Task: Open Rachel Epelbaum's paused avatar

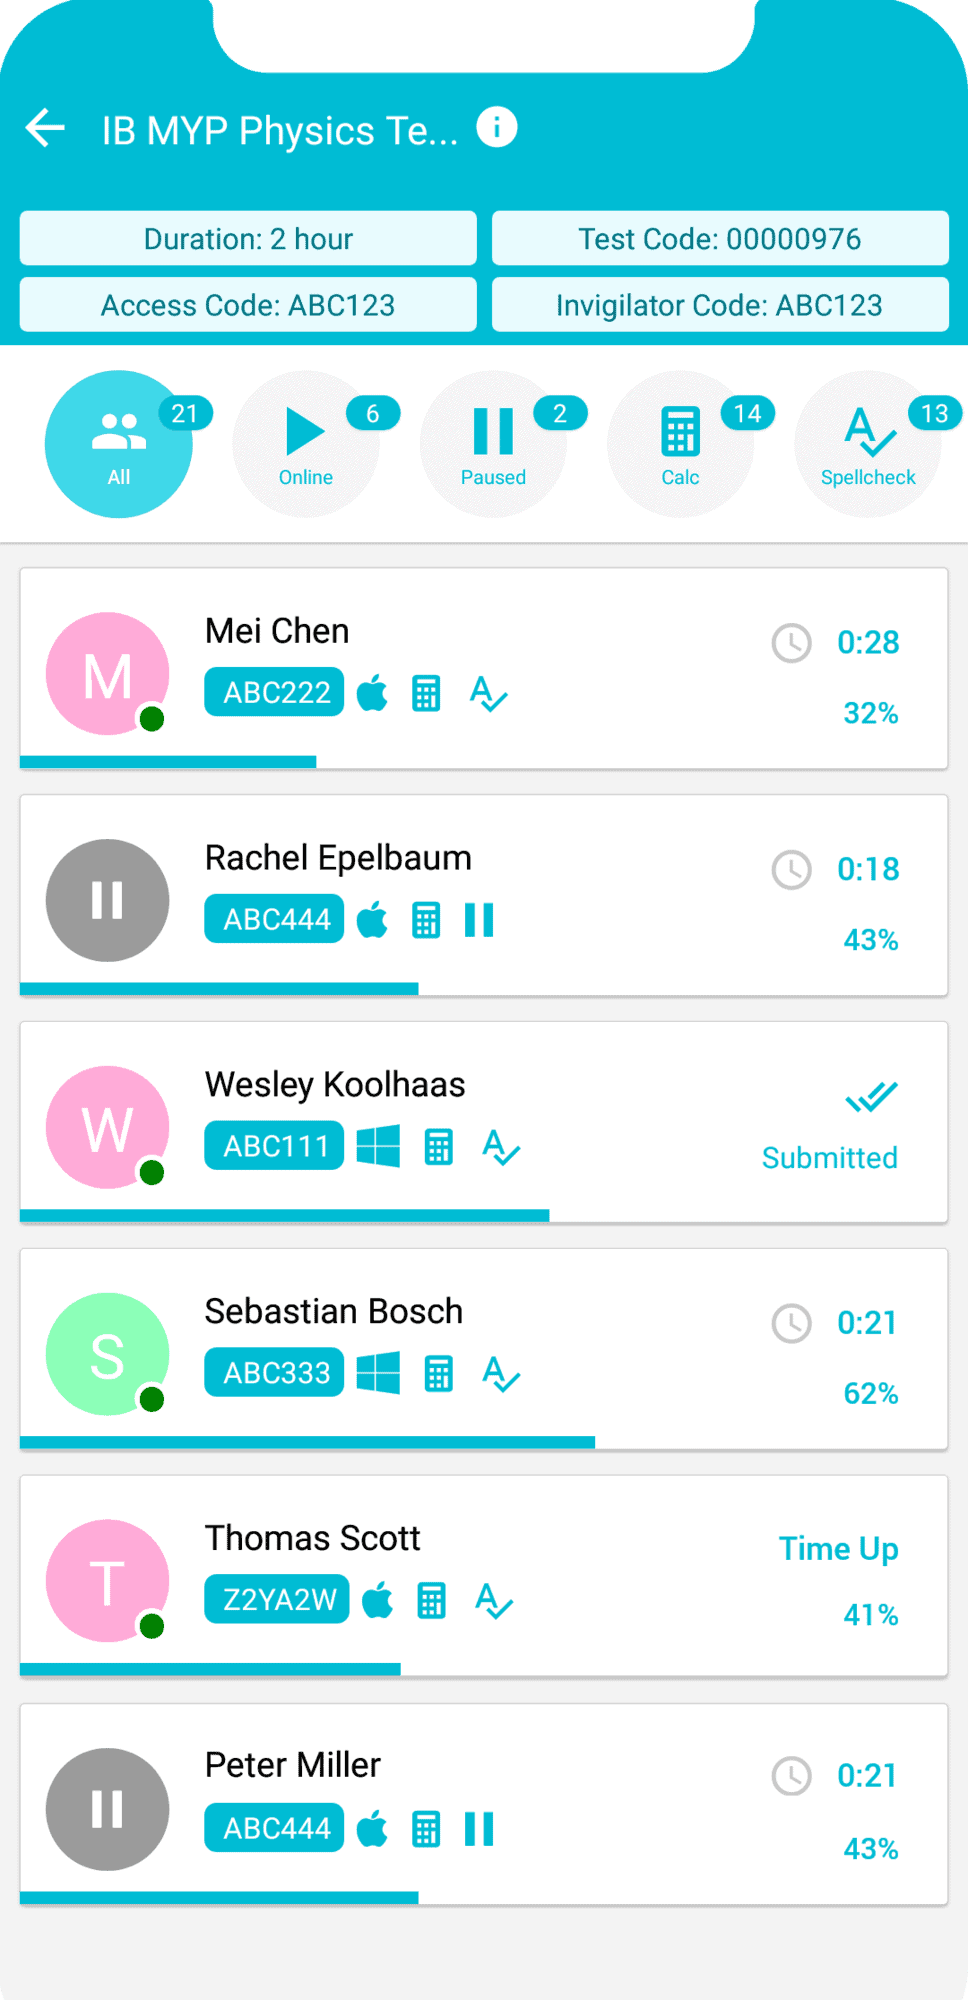Action: tap(107, 900)
